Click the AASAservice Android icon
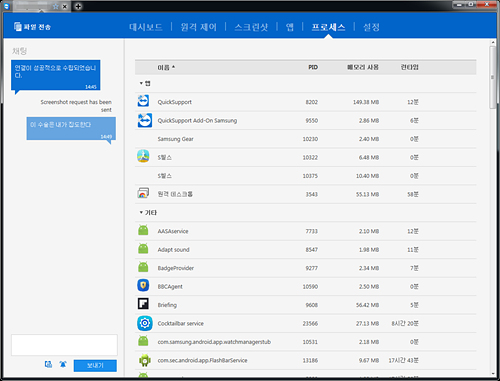 [143, 230]
